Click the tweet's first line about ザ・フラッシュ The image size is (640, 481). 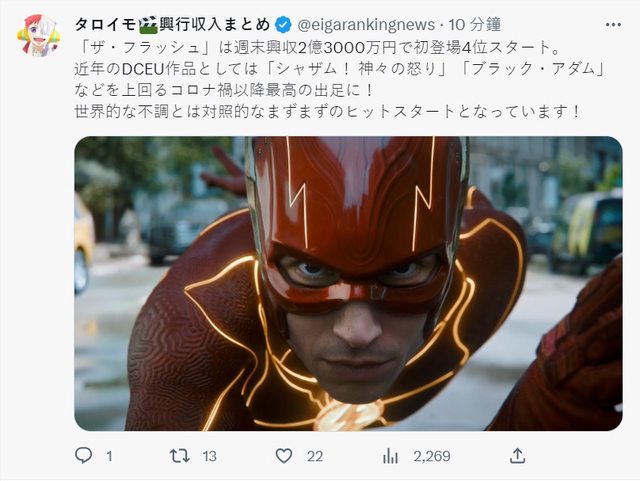[x=318, y=47]
